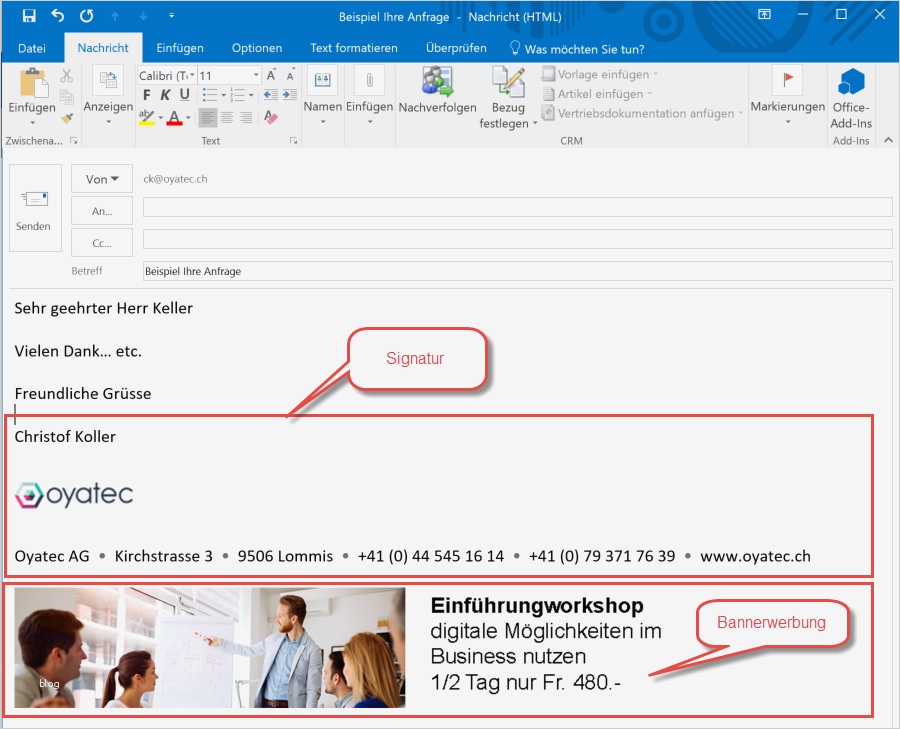
Task: Collapse the ribbon with the chevron
Action: 888,140
